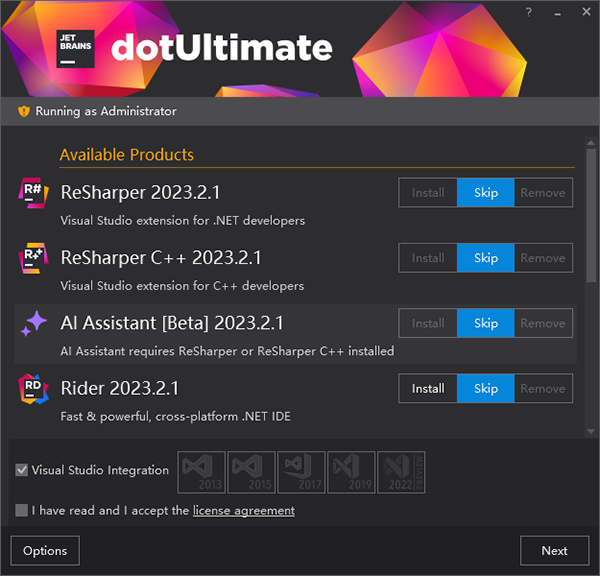Click the AI Assistant sparkle icon

click(x=34, y=323)
